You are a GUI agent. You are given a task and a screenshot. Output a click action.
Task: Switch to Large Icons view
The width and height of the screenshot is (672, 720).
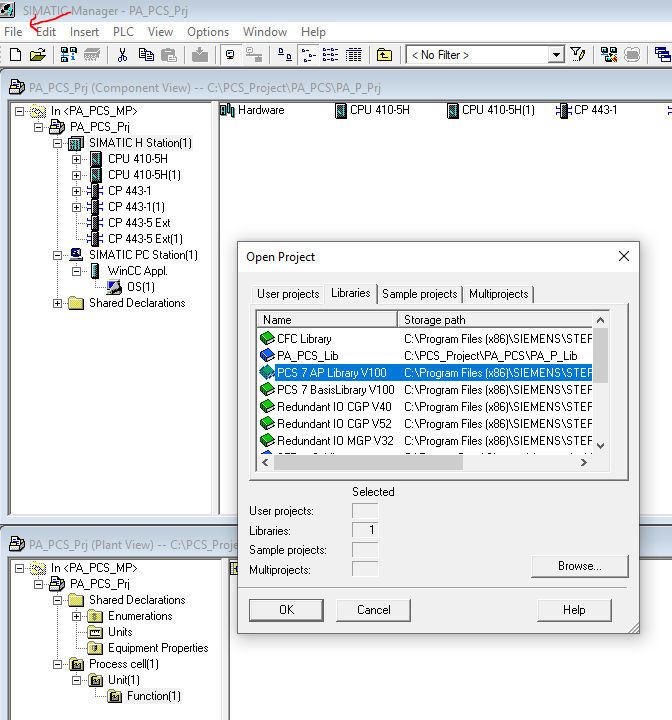[285, 55]
